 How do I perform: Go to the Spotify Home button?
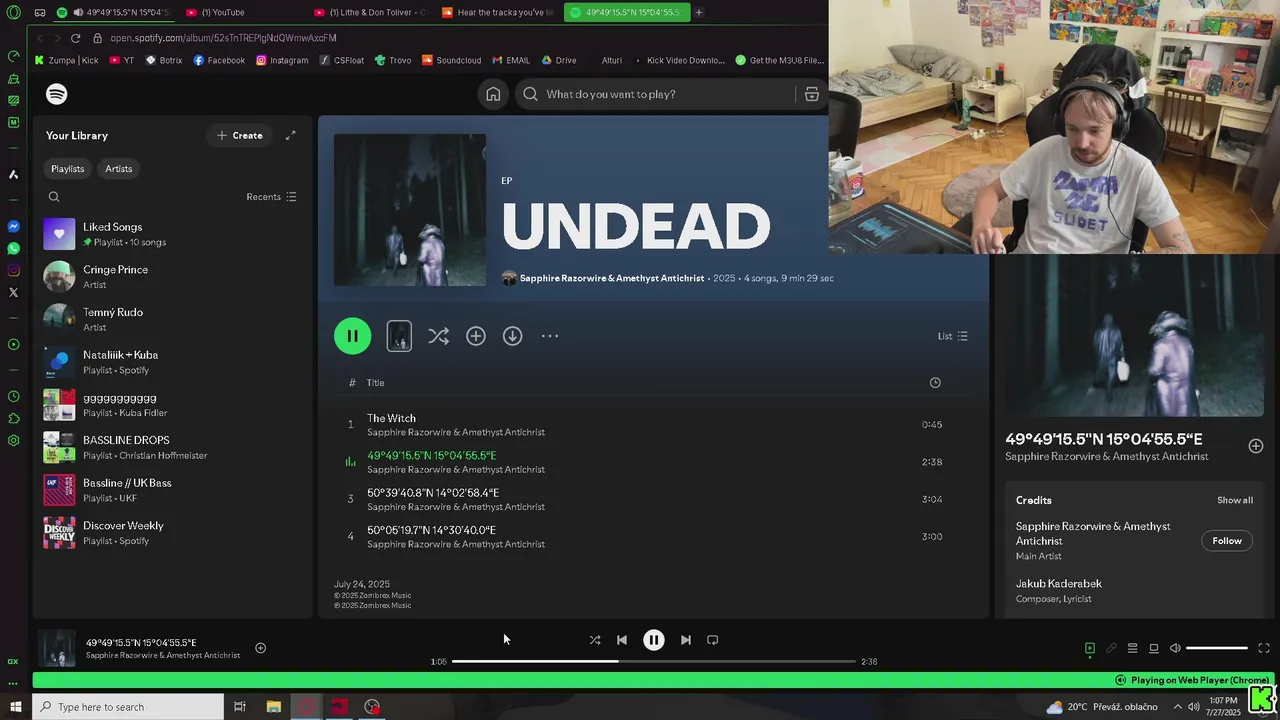(x=493, y=94)
